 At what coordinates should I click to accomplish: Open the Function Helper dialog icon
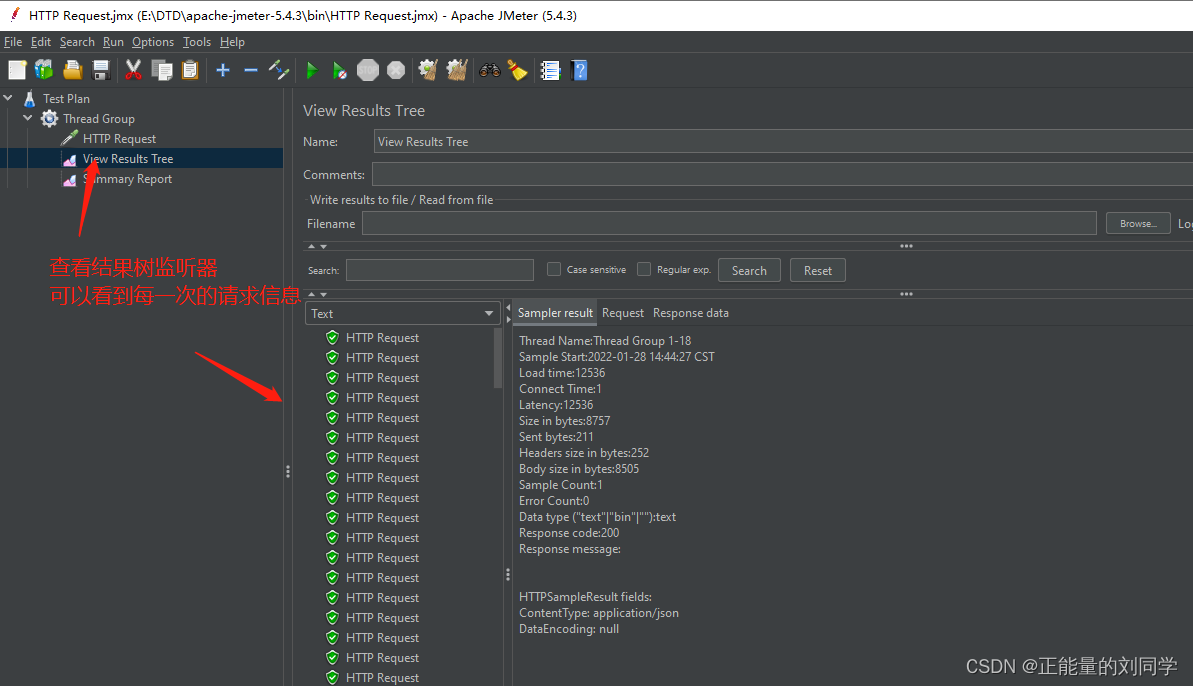(550, 71)
